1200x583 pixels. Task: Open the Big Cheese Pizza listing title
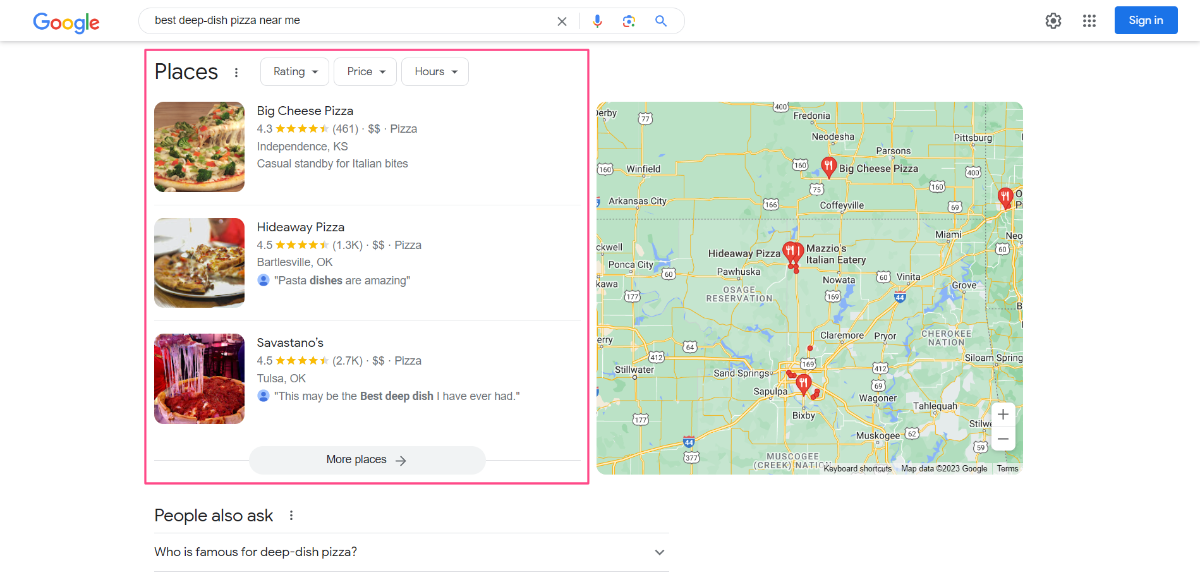coord(305,111)
